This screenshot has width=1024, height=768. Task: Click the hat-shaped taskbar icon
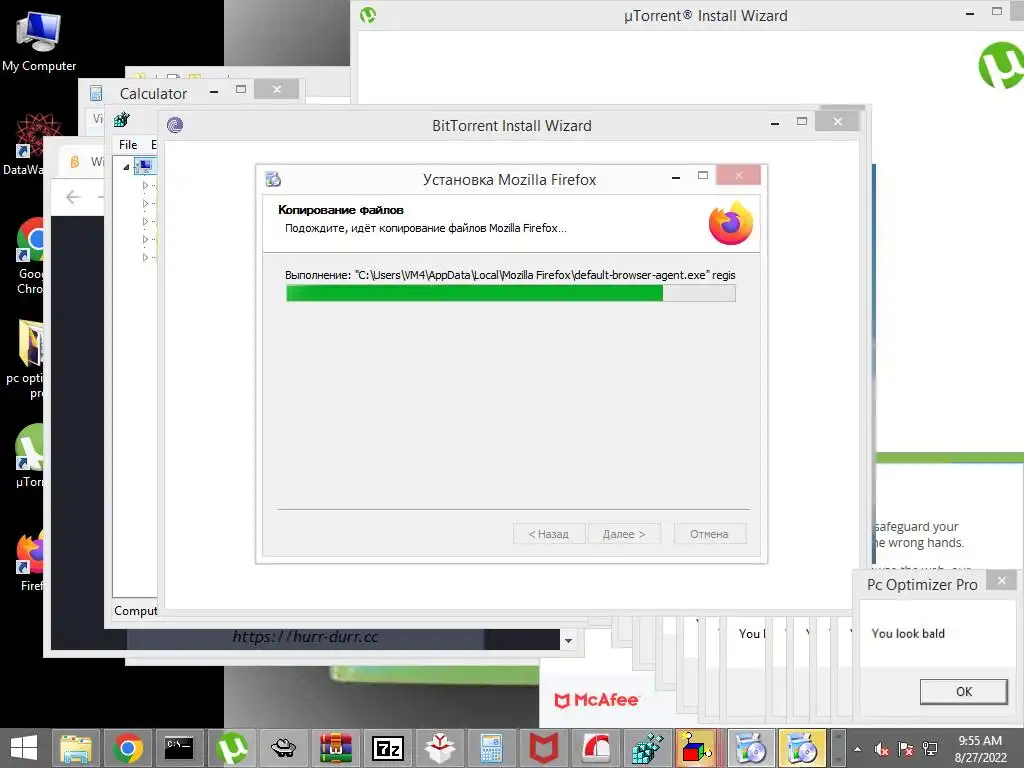point(283,748)
